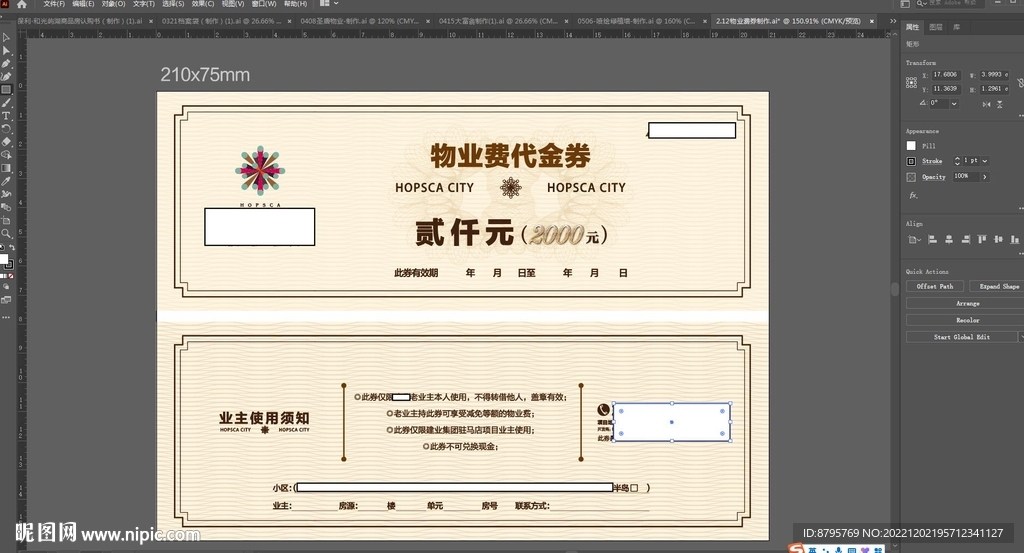Pick the Eyedropper tool
The height and width of the screenshot is (553, 1024).
(6, 181)
